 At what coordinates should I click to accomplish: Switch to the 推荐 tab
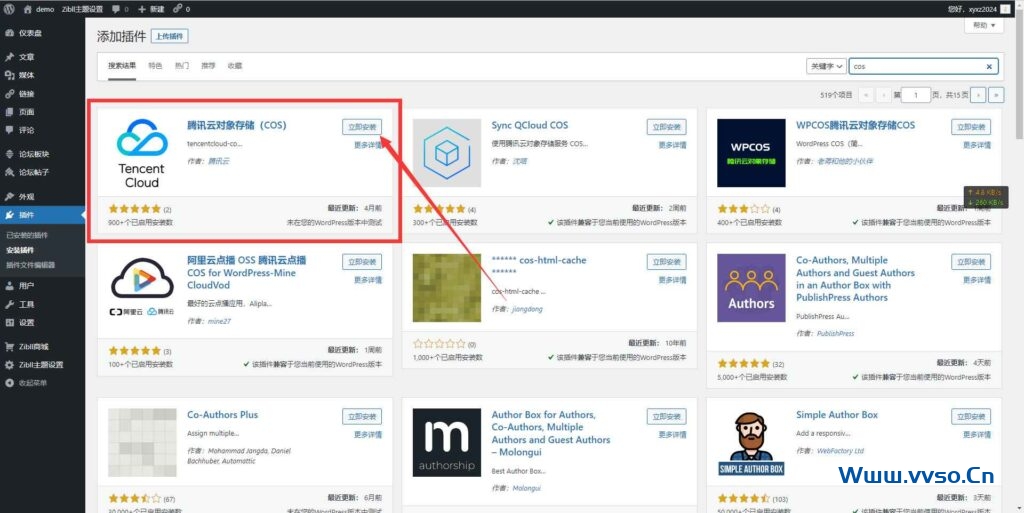(208, 65)
